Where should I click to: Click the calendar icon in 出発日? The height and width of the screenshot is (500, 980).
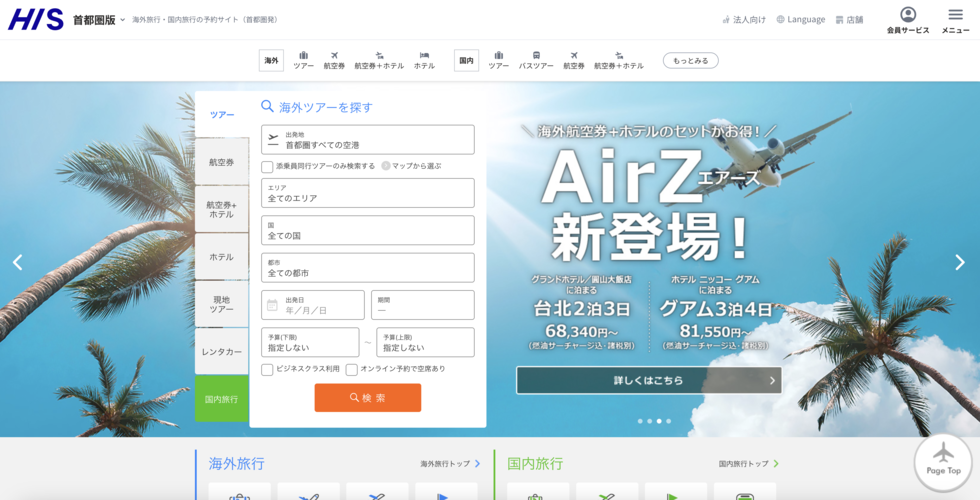(x=272, y=305)
